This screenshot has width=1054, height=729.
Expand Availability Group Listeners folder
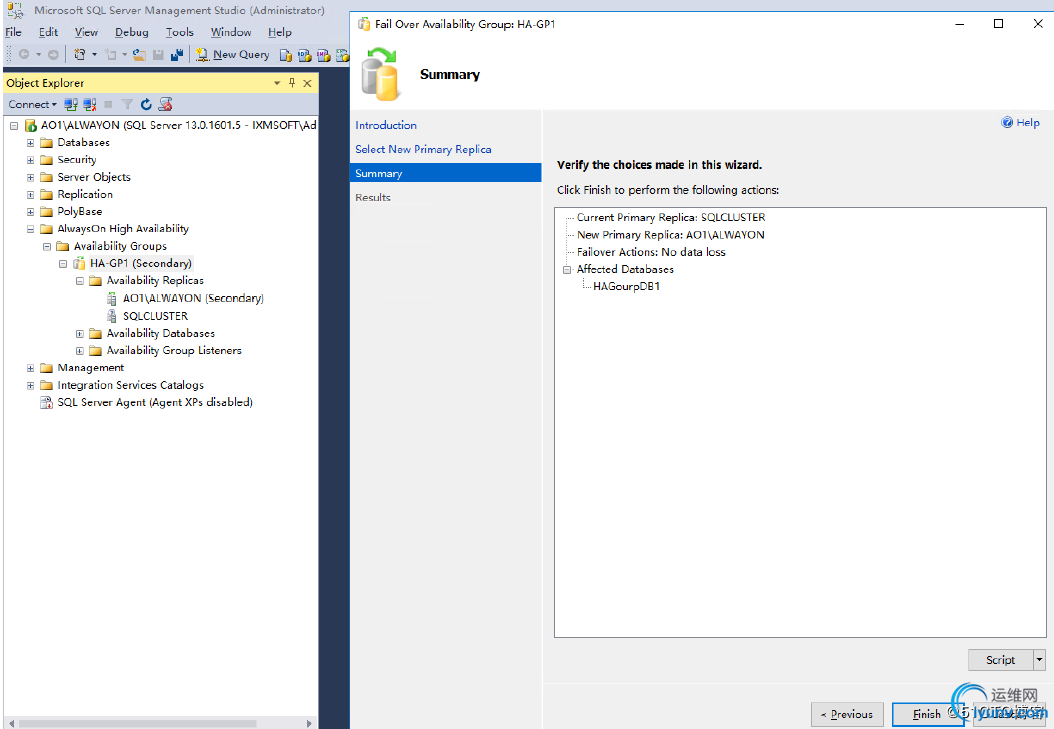point(80,351)
